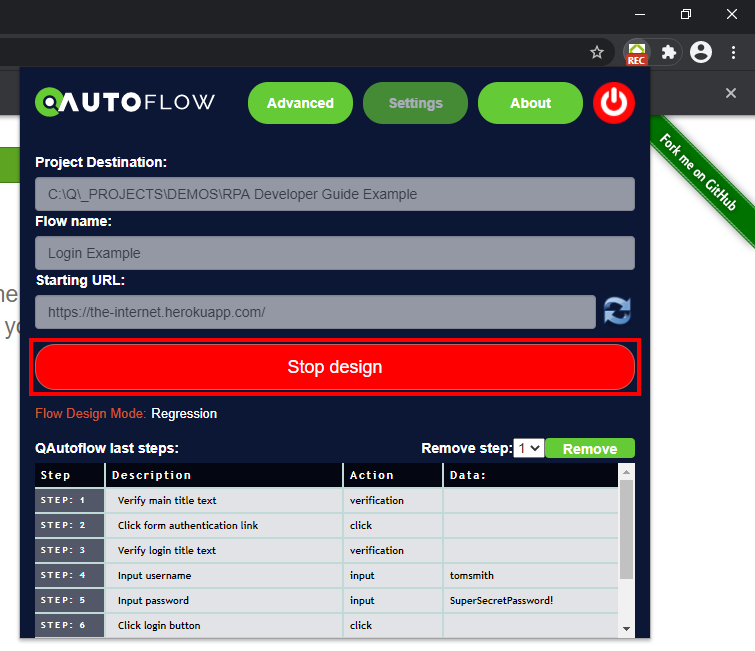
Task: Click the scrollbar down arrow in steps table
Action: pos(626,628)
